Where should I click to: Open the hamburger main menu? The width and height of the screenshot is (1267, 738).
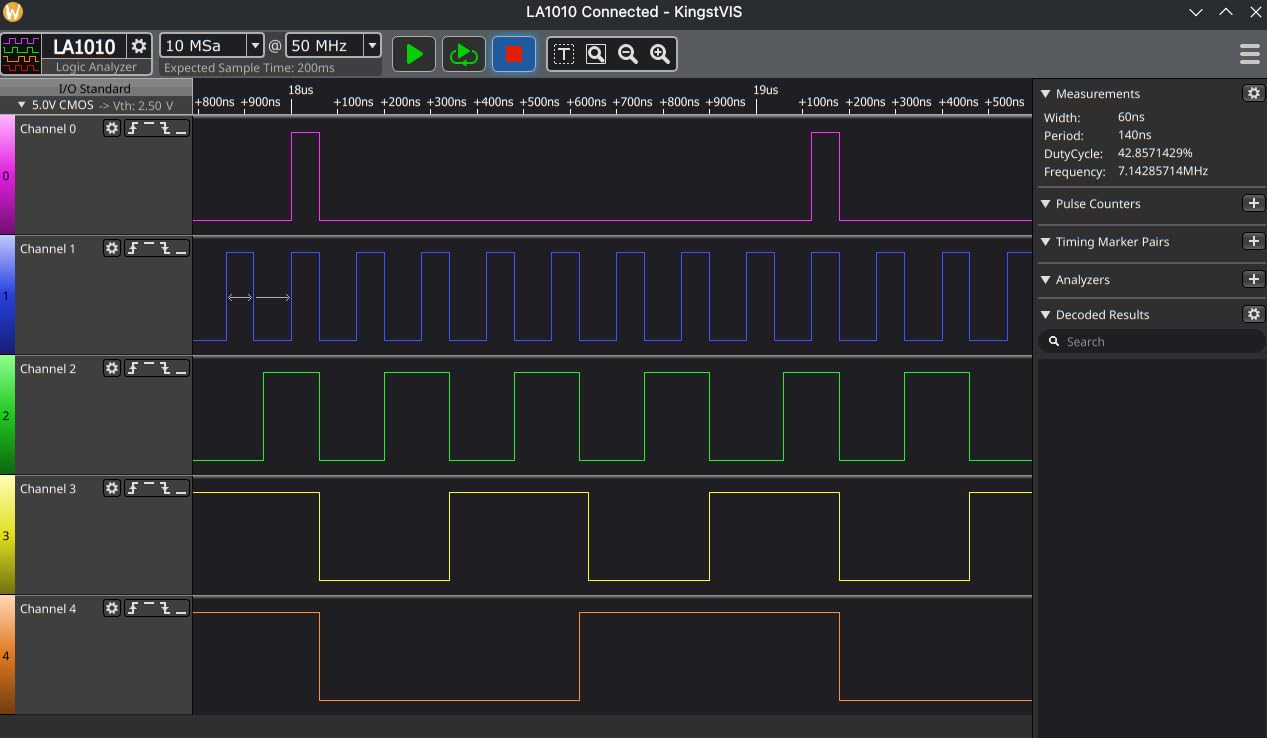point(1249,54)
